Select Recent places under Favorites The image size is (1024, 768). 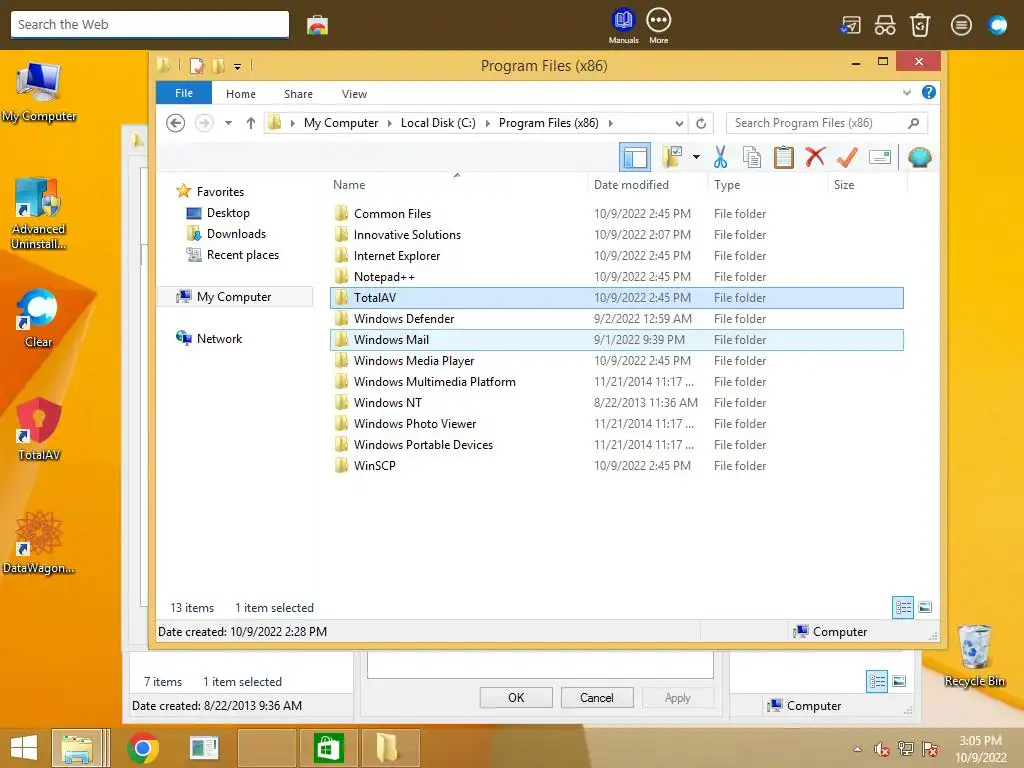(242, 255)
